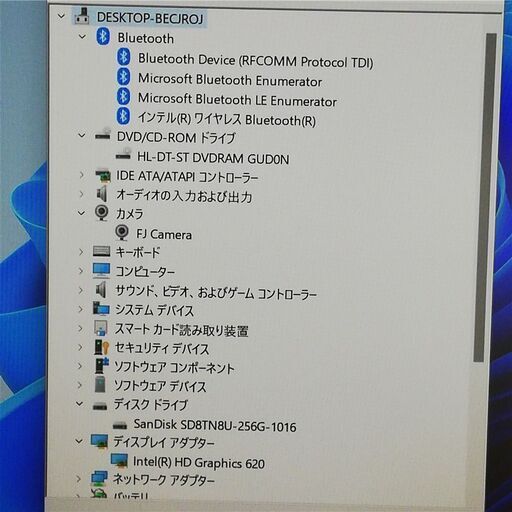Viewport: 512px width, 512px height.
Task: Select インテル(R) ワイヤレス Bluetooth(R) label
Action: pyautogui.click(x=227, y=119)
